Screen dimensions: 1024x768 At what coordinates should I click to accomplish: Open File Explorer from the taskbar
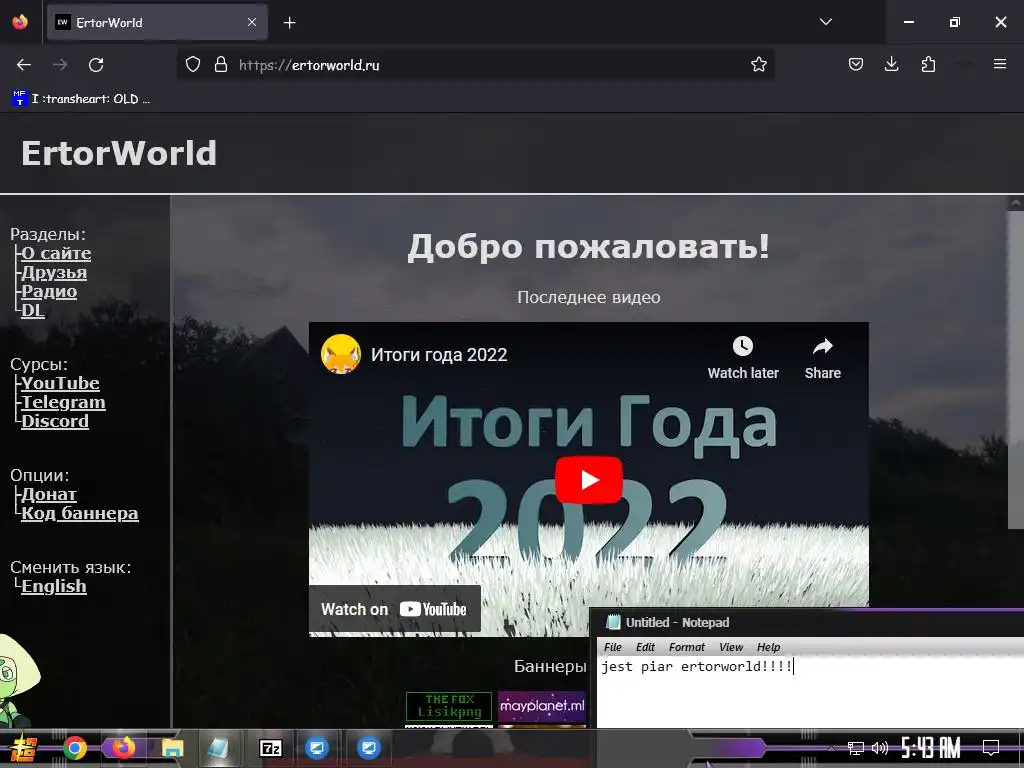[x=172, y=748]
